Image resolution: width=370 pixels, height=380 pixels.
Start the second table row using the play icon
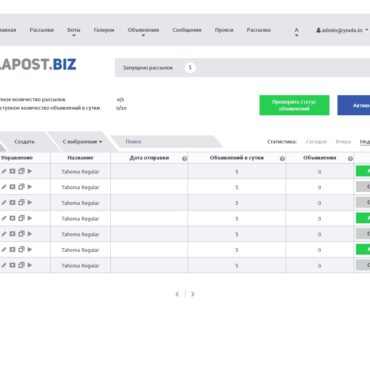pos(30,187)
